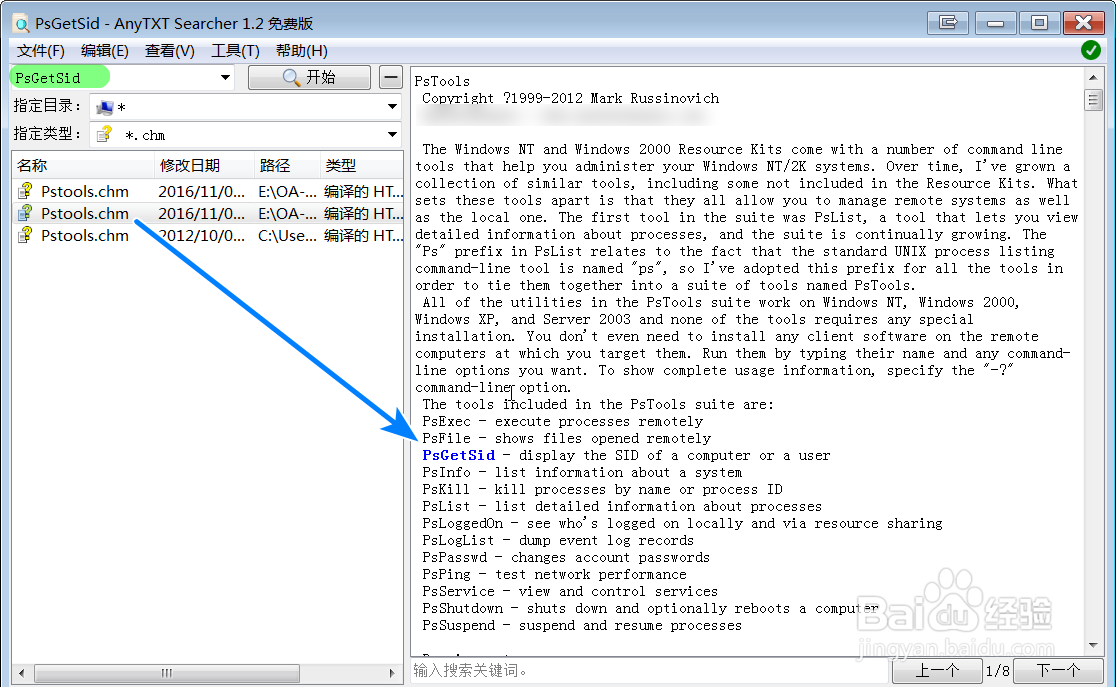Sort results by 类型 column header
Image resolution: width=1116 pixels, height=687 pixels.
361,166
